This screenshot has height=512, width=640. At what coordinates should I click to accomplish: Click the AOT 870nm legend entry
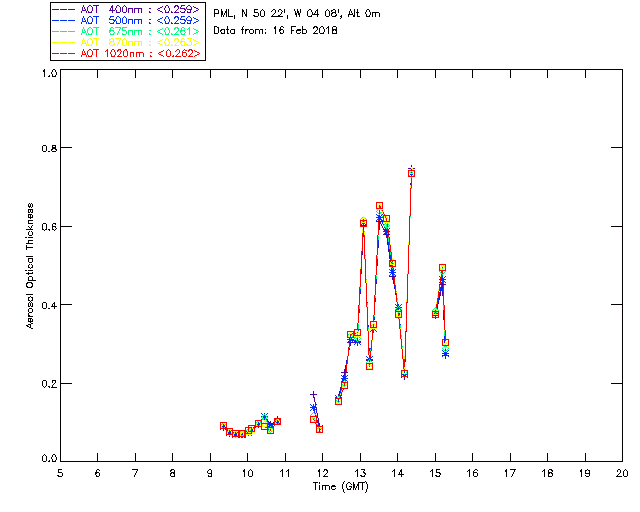(126, 42)
